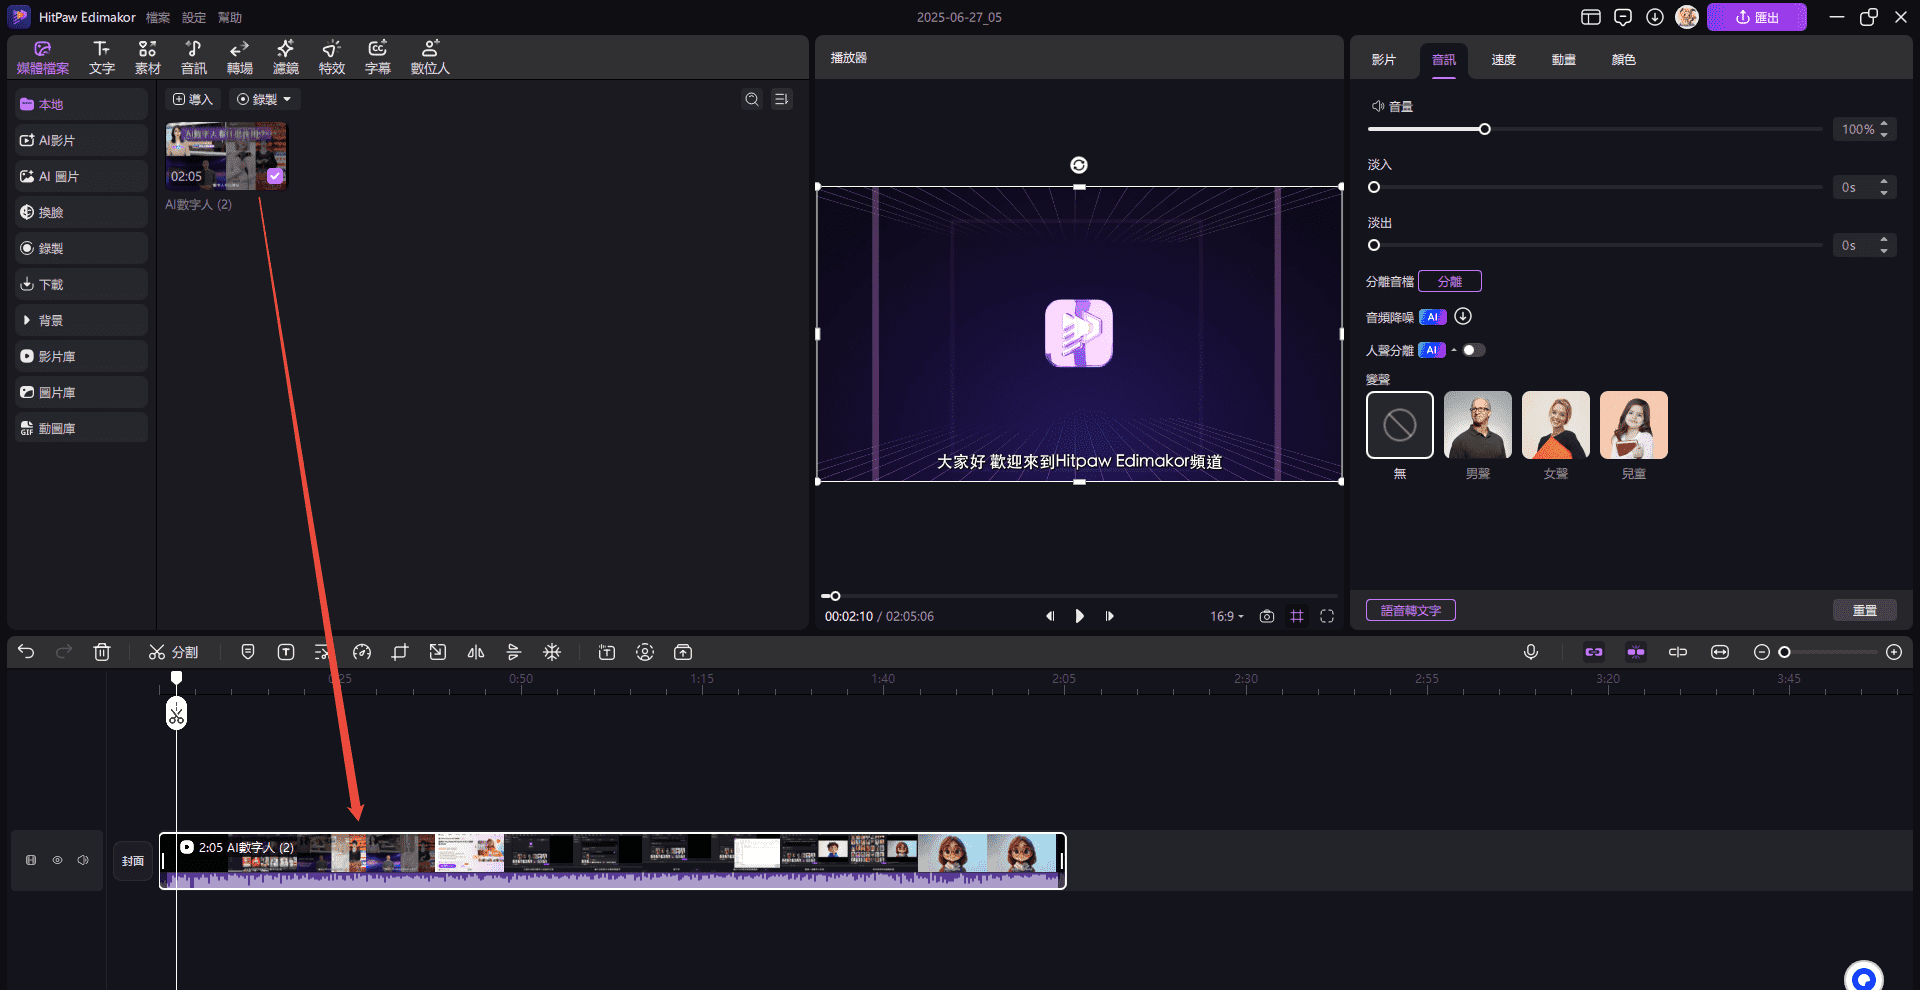
Task: Click the 導入 import button
Action: [x=193, y=99]
